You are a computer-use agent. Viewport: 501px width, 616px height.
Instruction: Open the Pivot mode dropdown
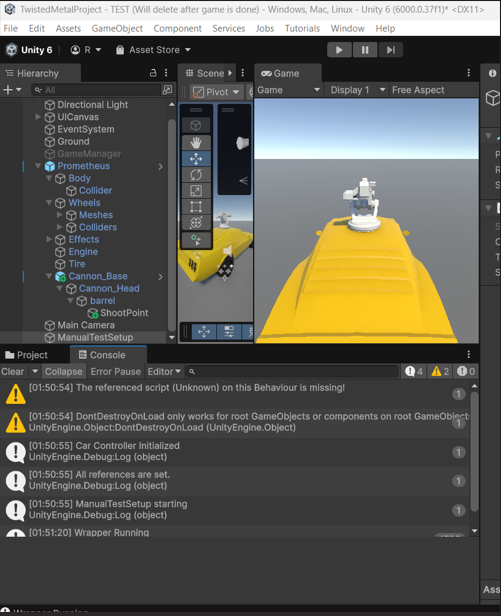click(x=217, y=92)
